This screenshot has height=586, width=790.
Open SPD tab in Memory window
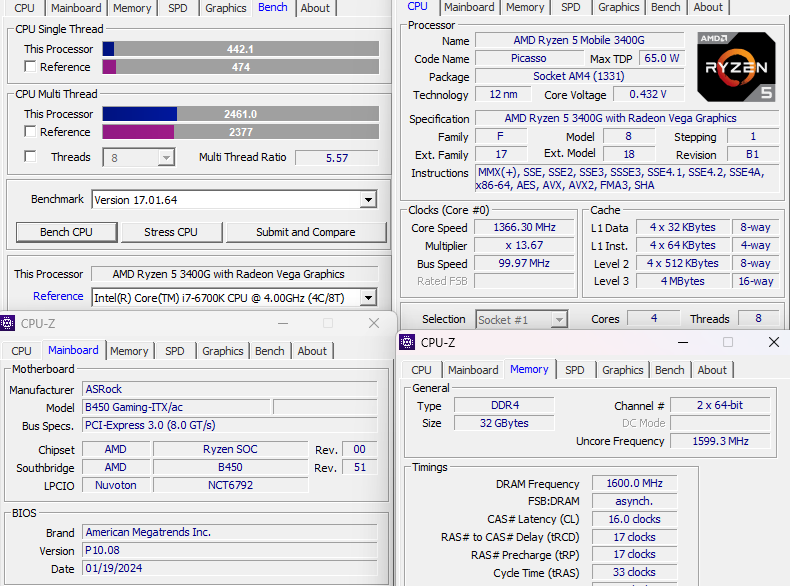pyautogui.click(x=574, y=370)
